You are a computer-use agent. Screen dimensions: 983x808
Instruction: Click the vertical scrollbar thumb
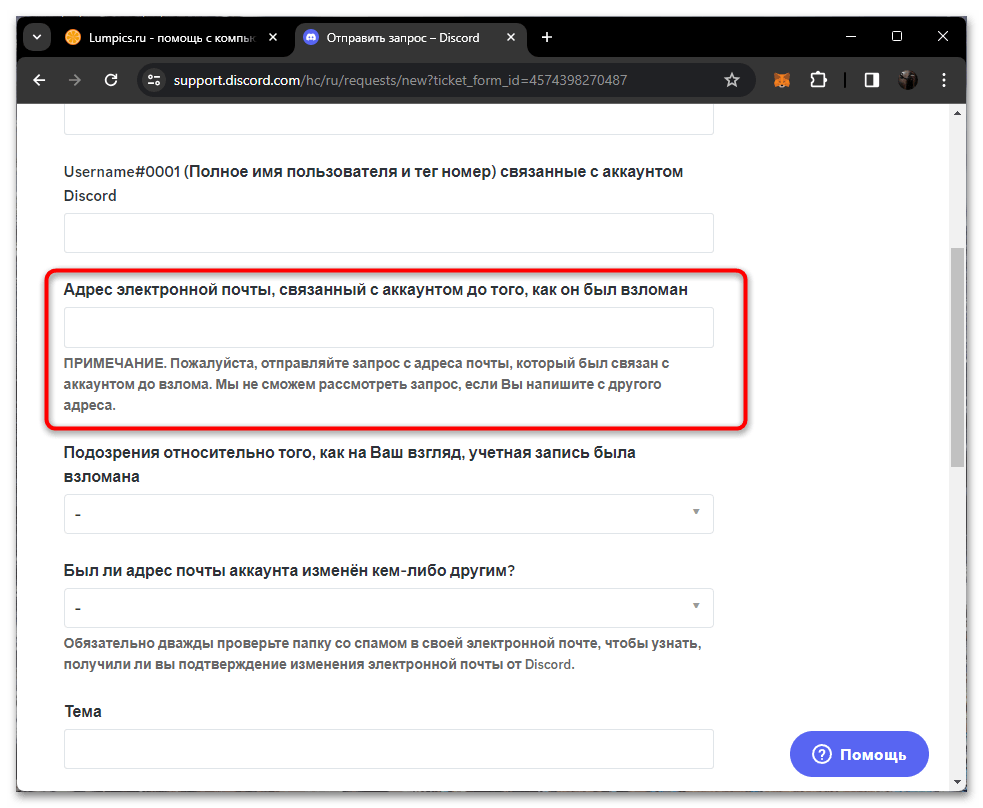[957, 357]
